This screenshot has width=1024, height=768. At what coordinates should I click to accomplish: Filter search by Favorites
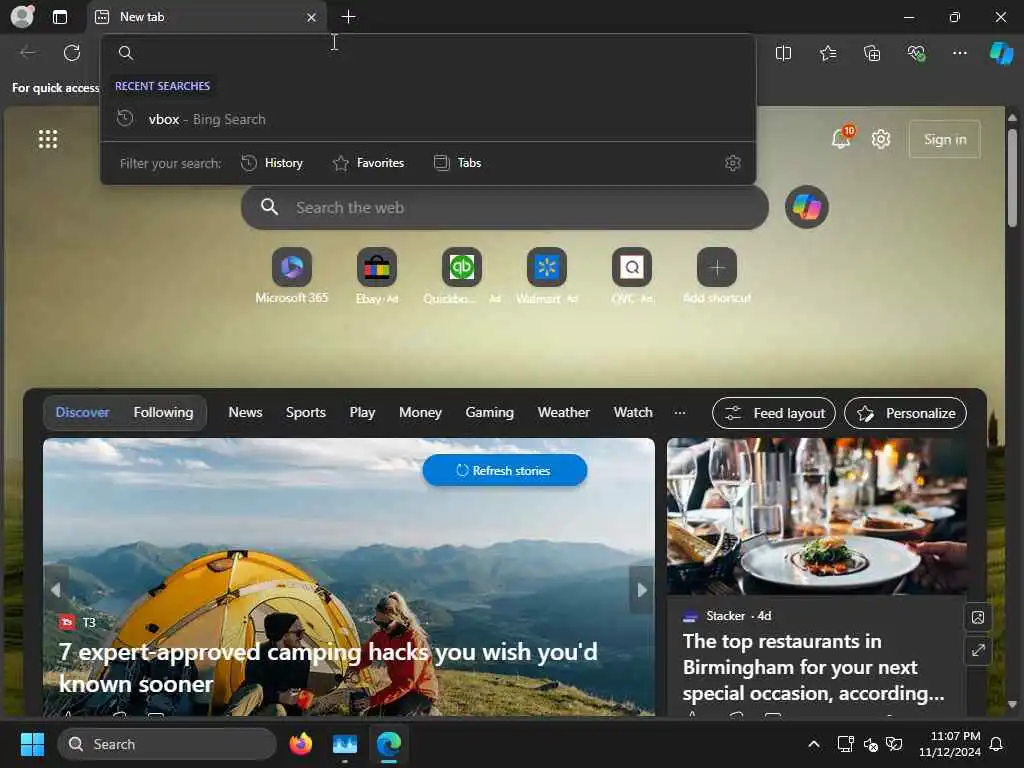368,163
